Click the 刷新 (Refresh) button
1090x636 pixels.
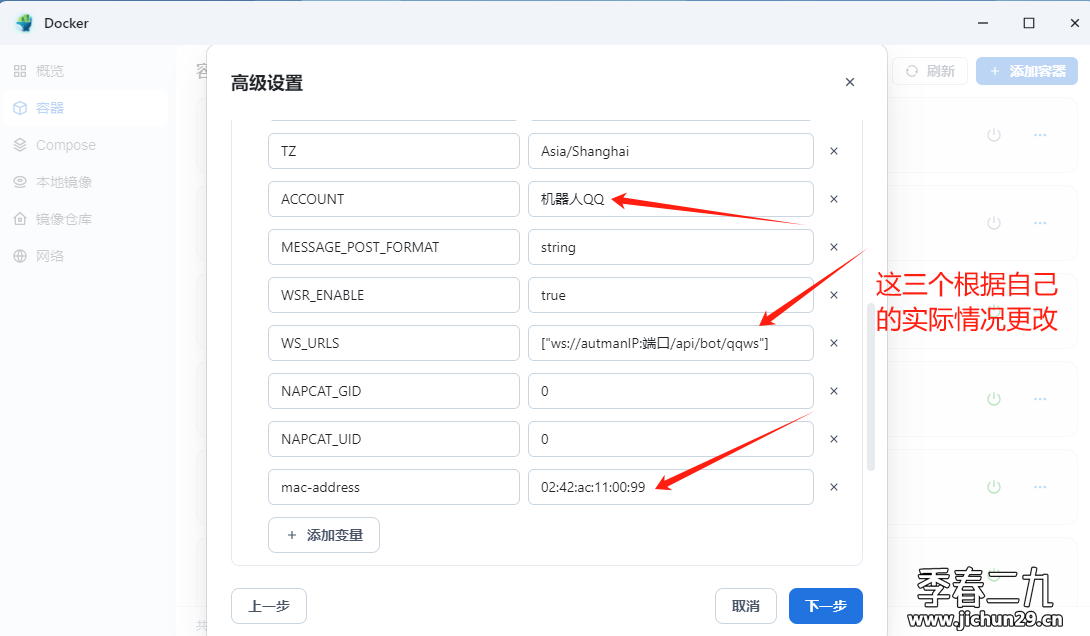929,70
